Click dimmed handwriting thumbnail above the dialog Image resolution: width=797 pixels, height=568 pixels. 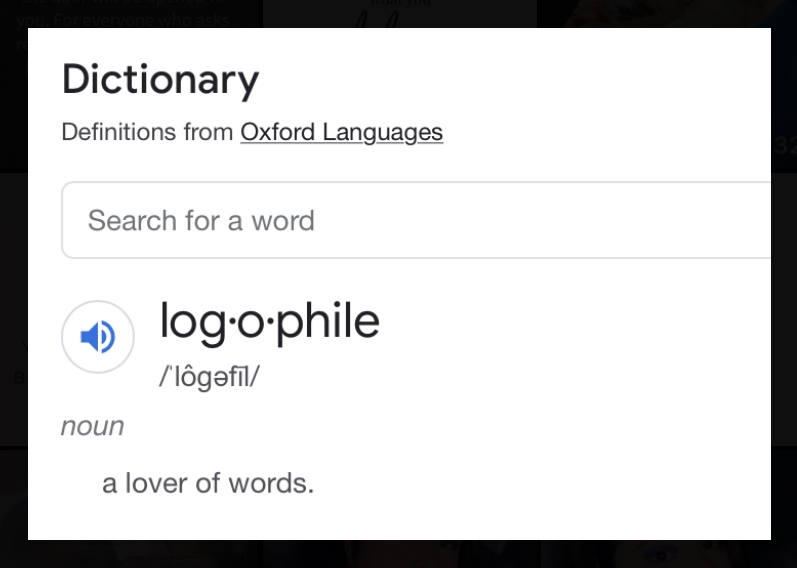400,13
